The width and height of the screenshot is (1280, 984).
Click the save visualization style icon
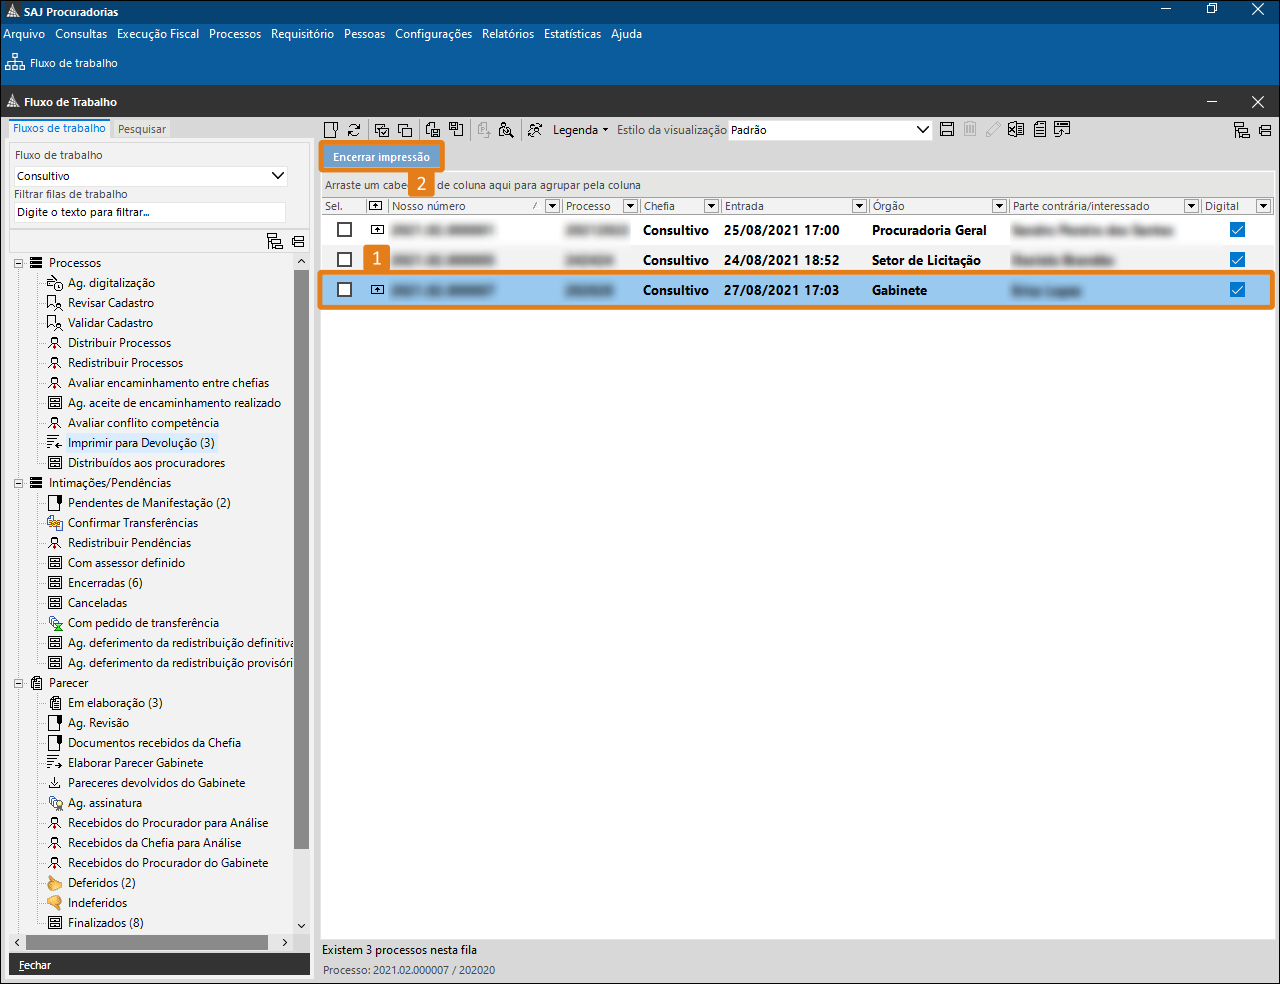tap(947, 130)
